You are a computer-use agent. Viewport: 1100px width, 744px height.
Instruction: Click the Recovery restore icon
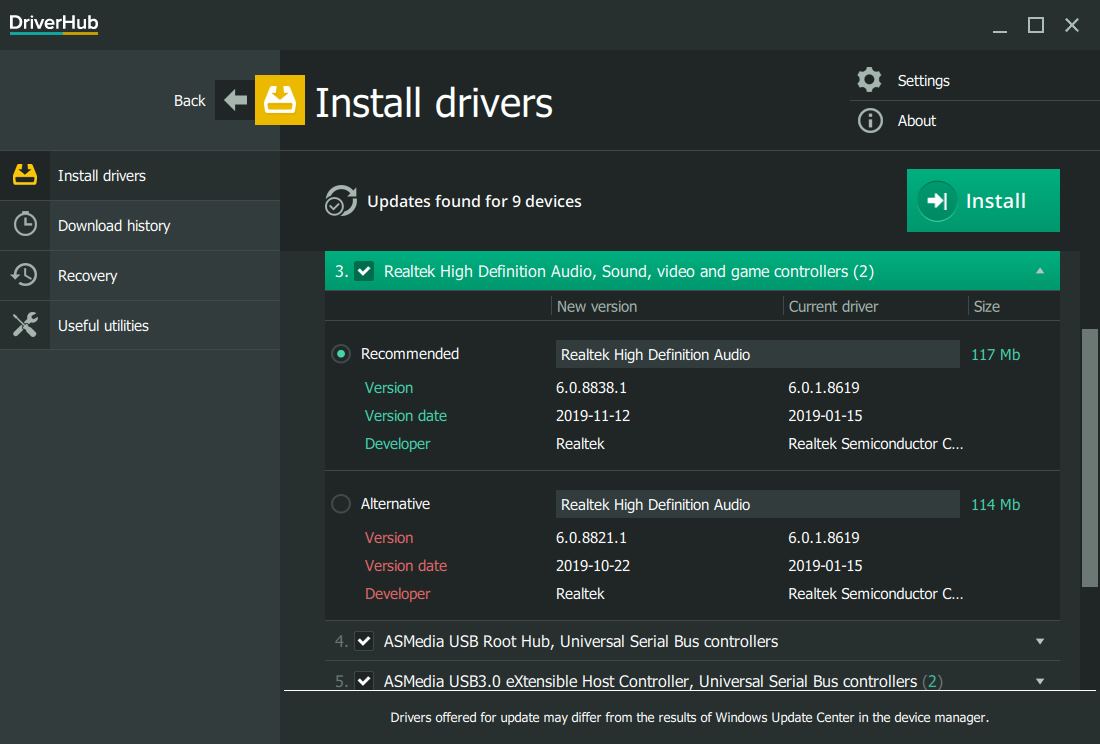[x=25, y=275]
